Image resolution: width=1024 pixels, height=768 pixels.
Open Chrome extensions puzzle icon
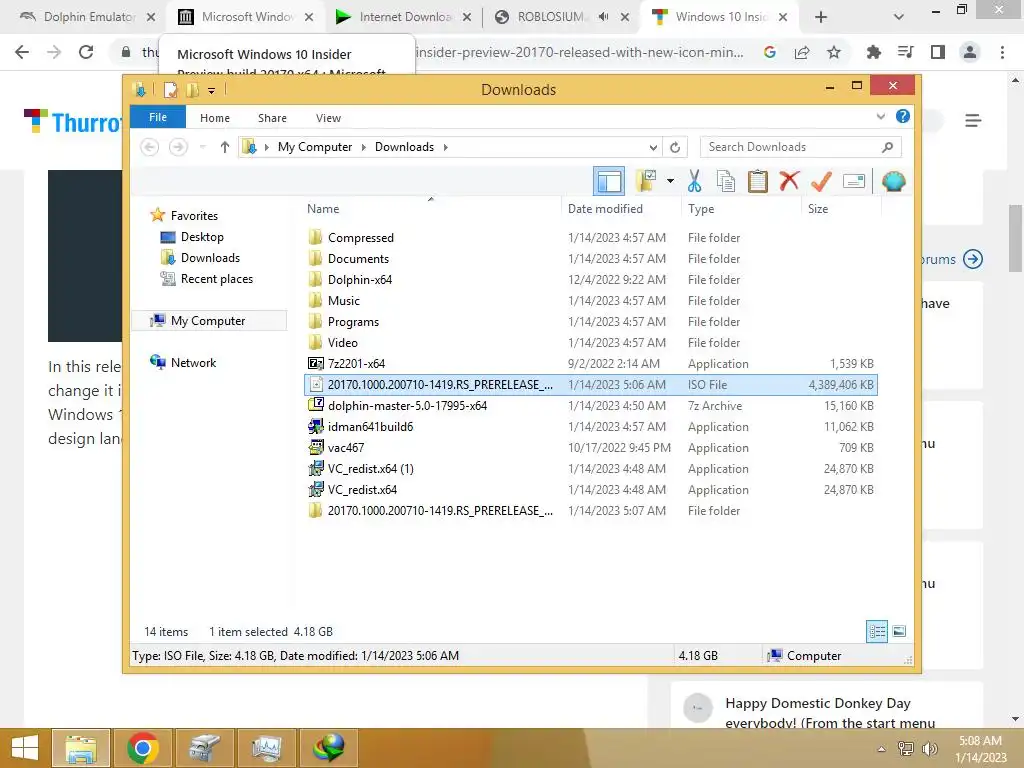click(873, 52)
